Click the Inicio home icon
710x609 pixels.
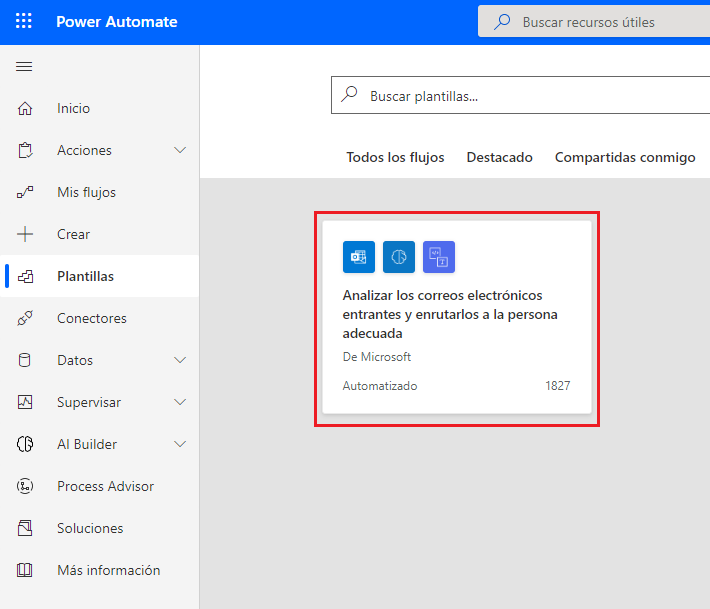[x=25, y=108]
